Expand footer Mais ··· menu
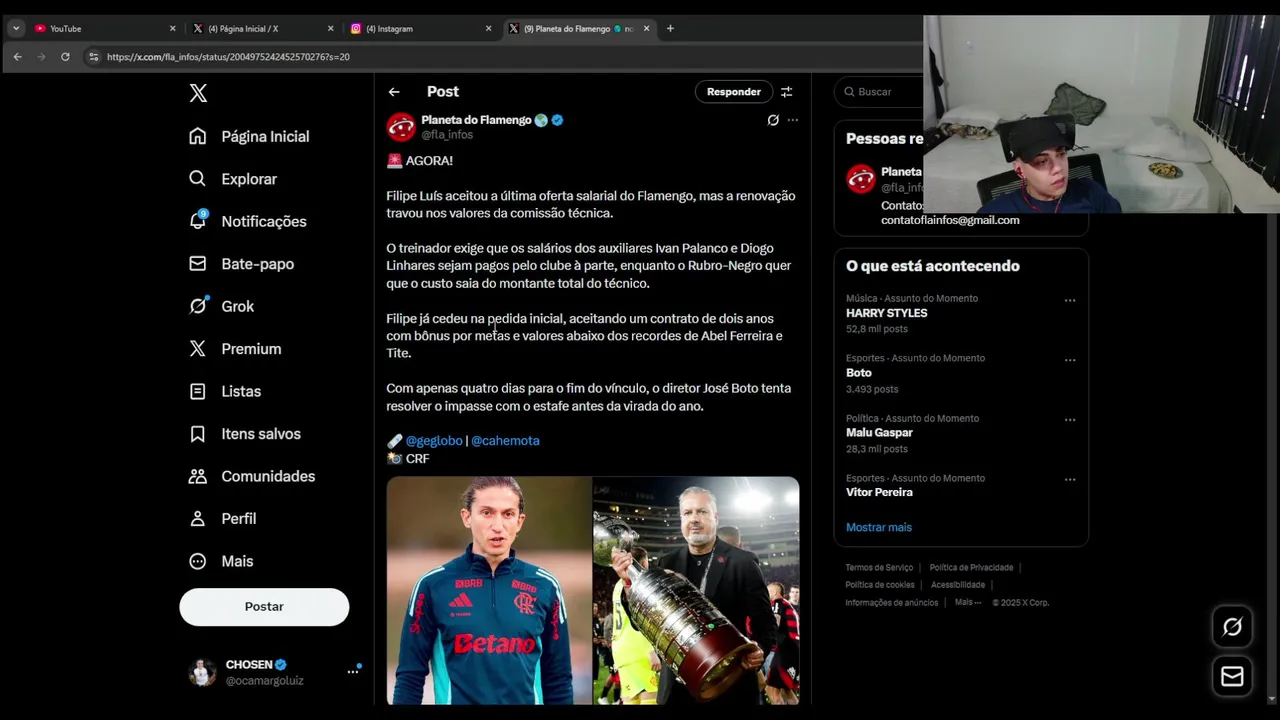Image resolution: width=1280 pixels, height=720 pixels. (x=968, y=602)
